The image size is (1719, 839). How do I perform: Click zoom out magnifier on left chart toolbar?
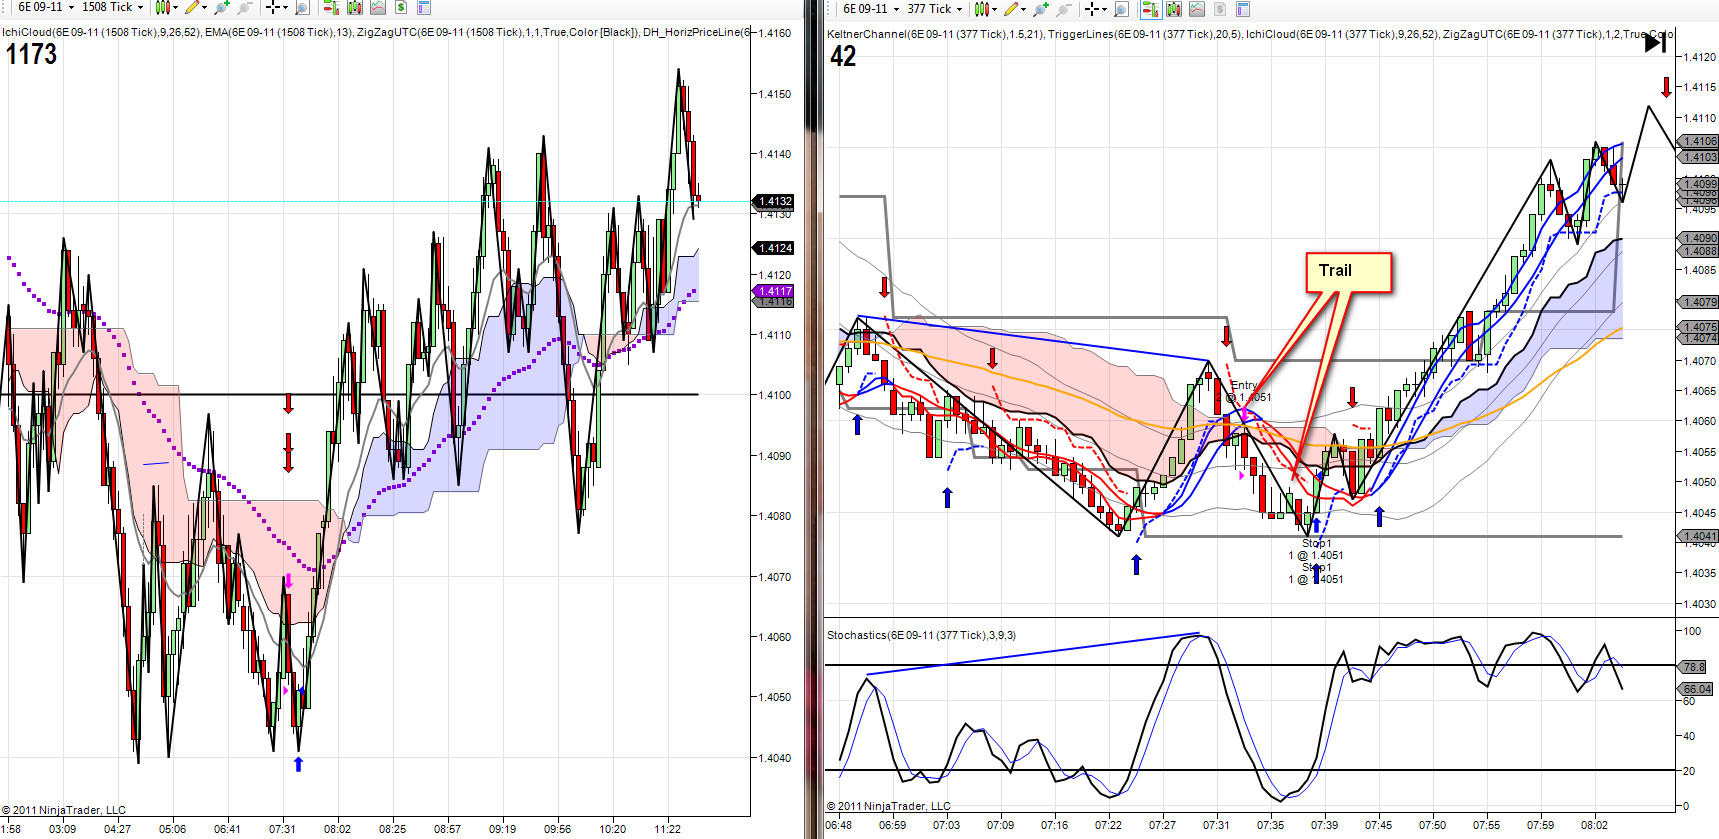point(243,8)
